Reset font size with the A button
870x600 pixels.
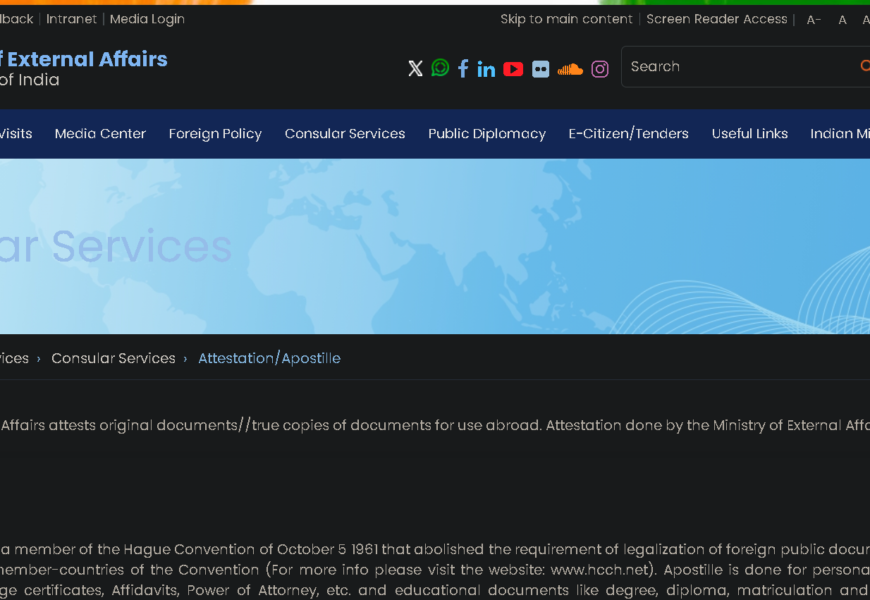coord(842,20)
